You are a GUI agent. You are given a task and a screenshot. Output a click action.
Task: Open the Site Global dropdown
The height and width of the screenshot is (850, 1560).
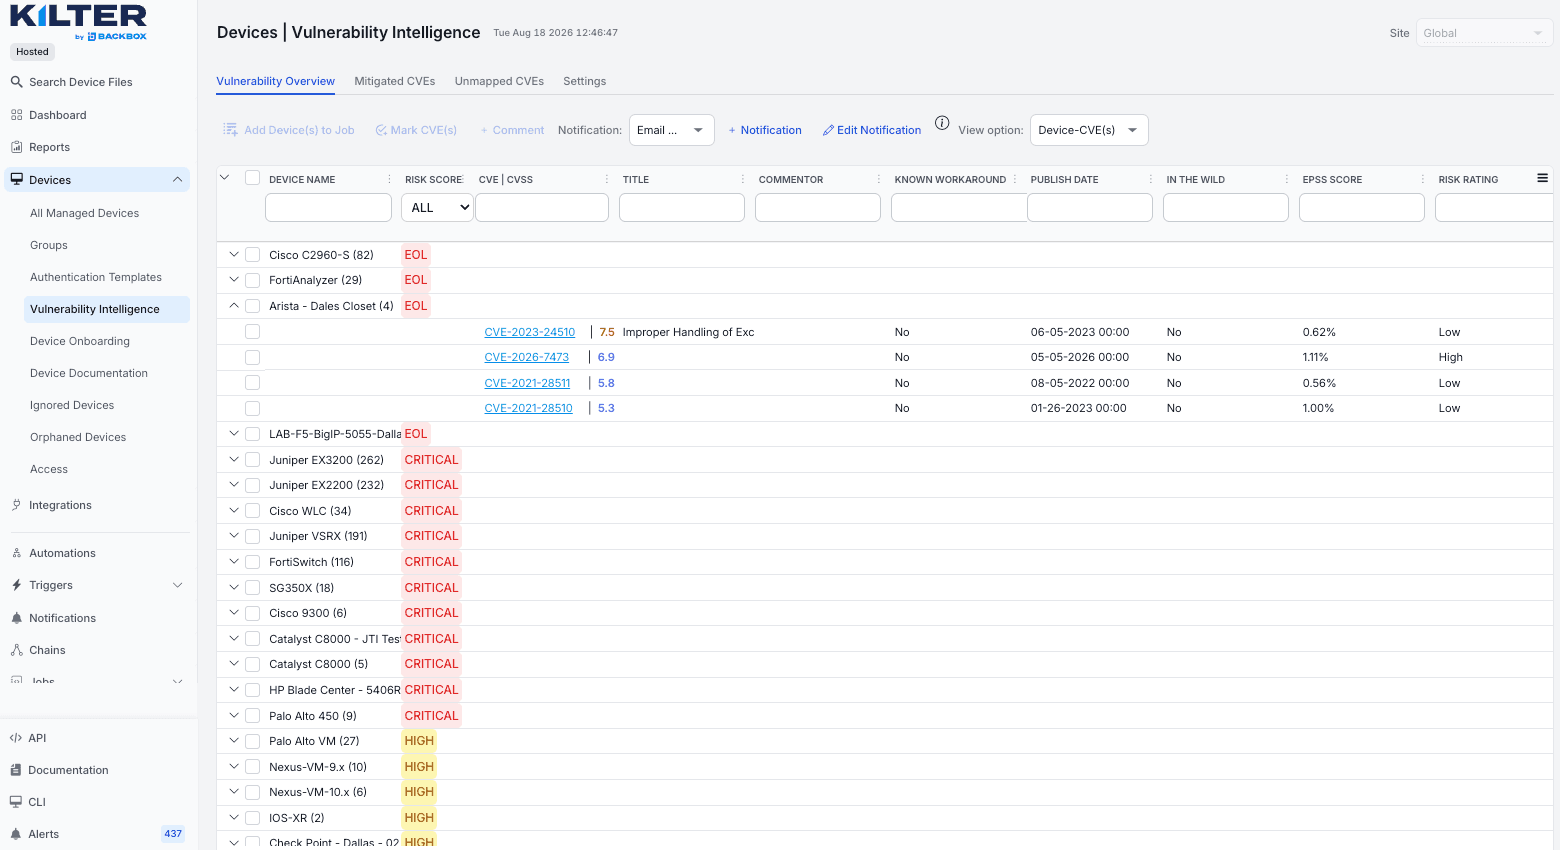coord(1484,33)
